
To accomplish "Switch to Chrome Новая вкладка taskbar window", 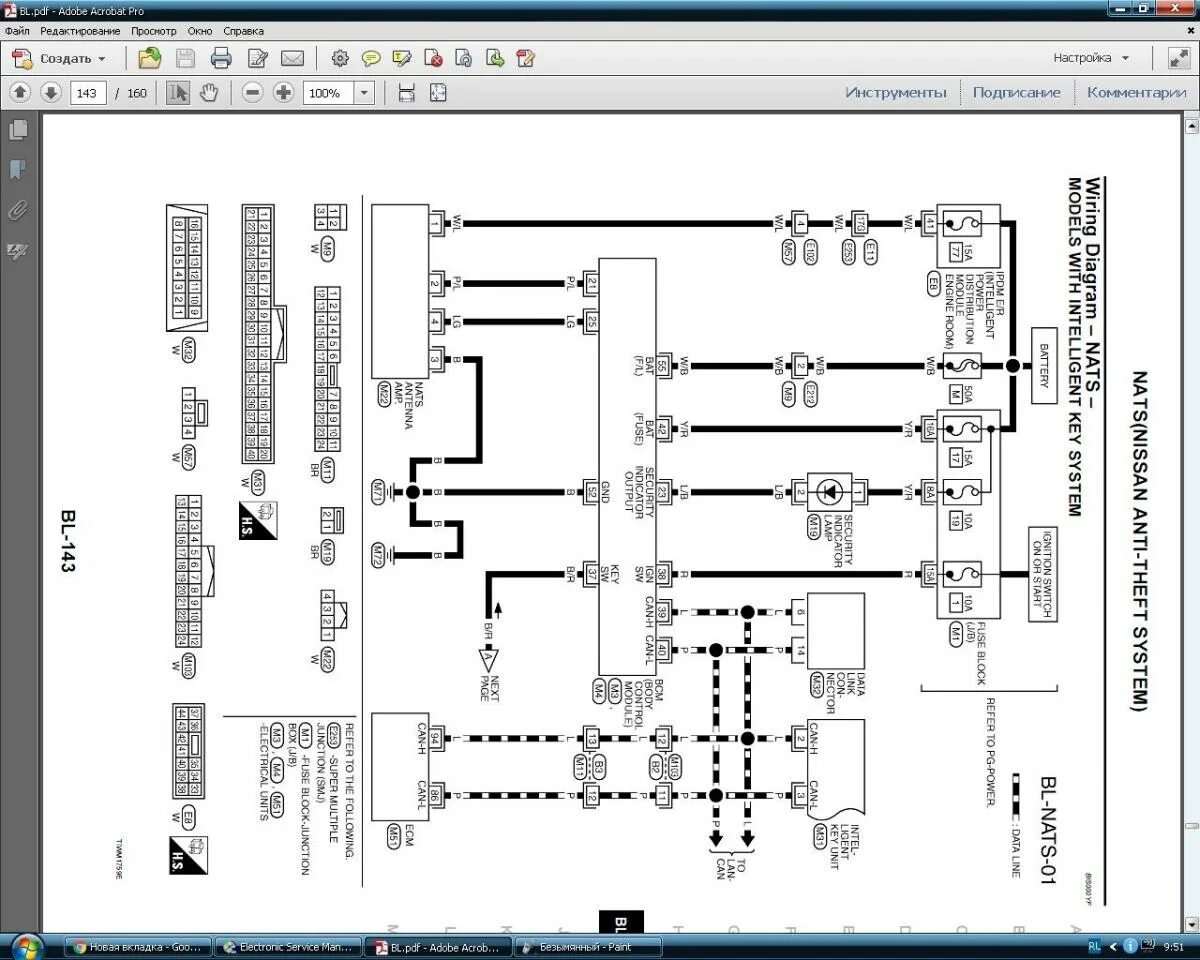I will pos(139,946).
